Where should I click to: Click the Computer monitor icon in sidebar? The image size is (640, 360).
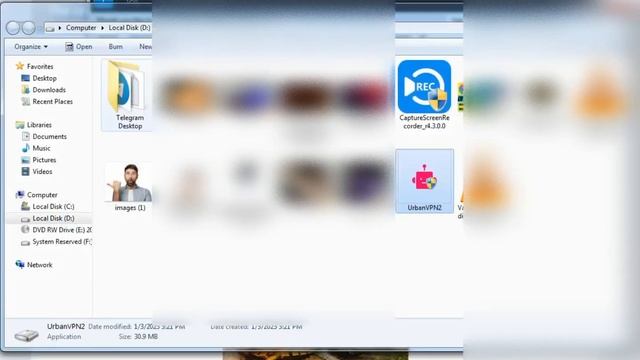point(20,195)
